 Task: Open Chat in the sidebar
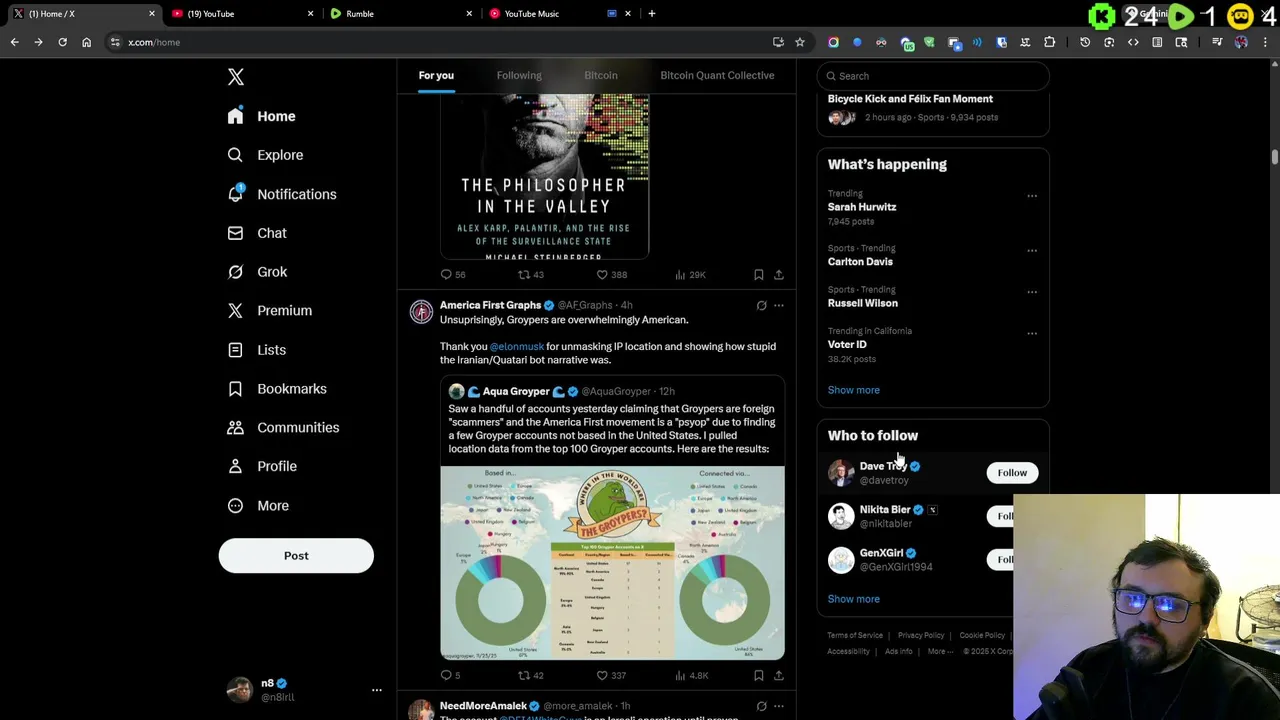tap(257, 233)
